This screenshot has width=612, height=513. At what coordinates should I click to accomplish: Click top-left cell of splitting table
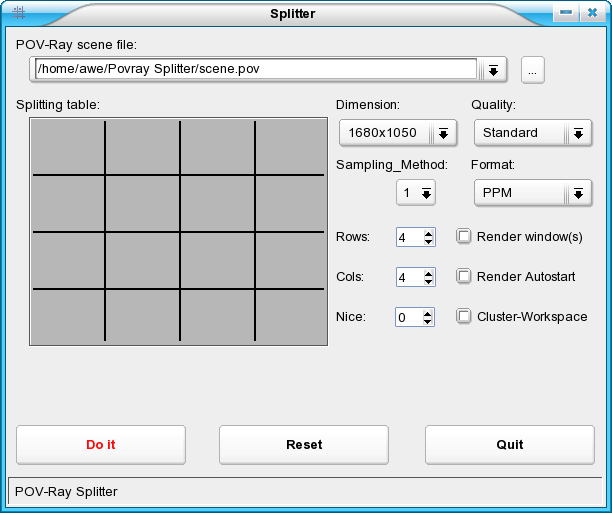click(68, 148)
